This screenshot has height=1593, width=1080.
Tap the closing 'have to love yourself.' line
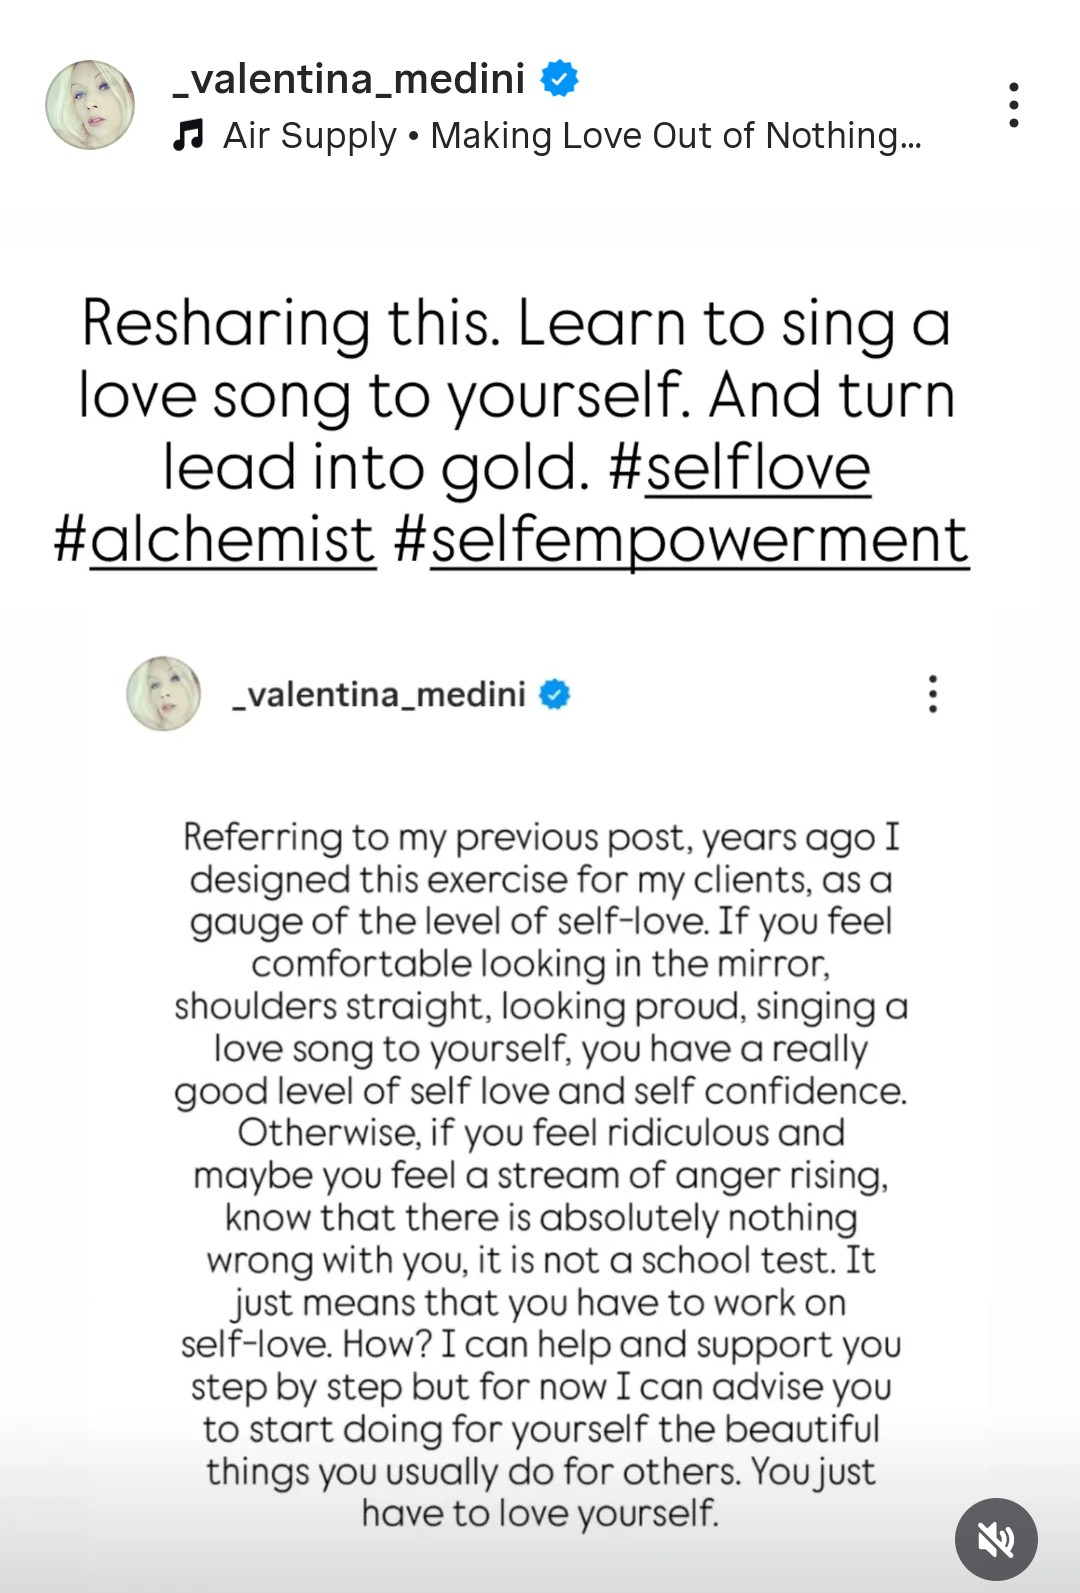[x=540, y=1513]
